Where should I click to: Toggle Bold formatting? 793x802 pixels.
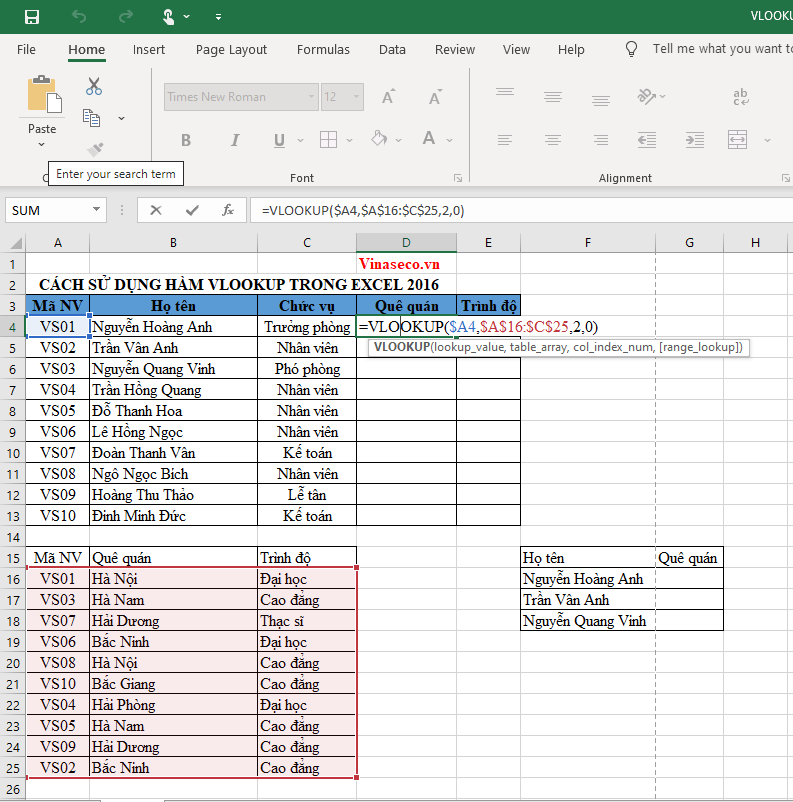[x=186, y=141]
